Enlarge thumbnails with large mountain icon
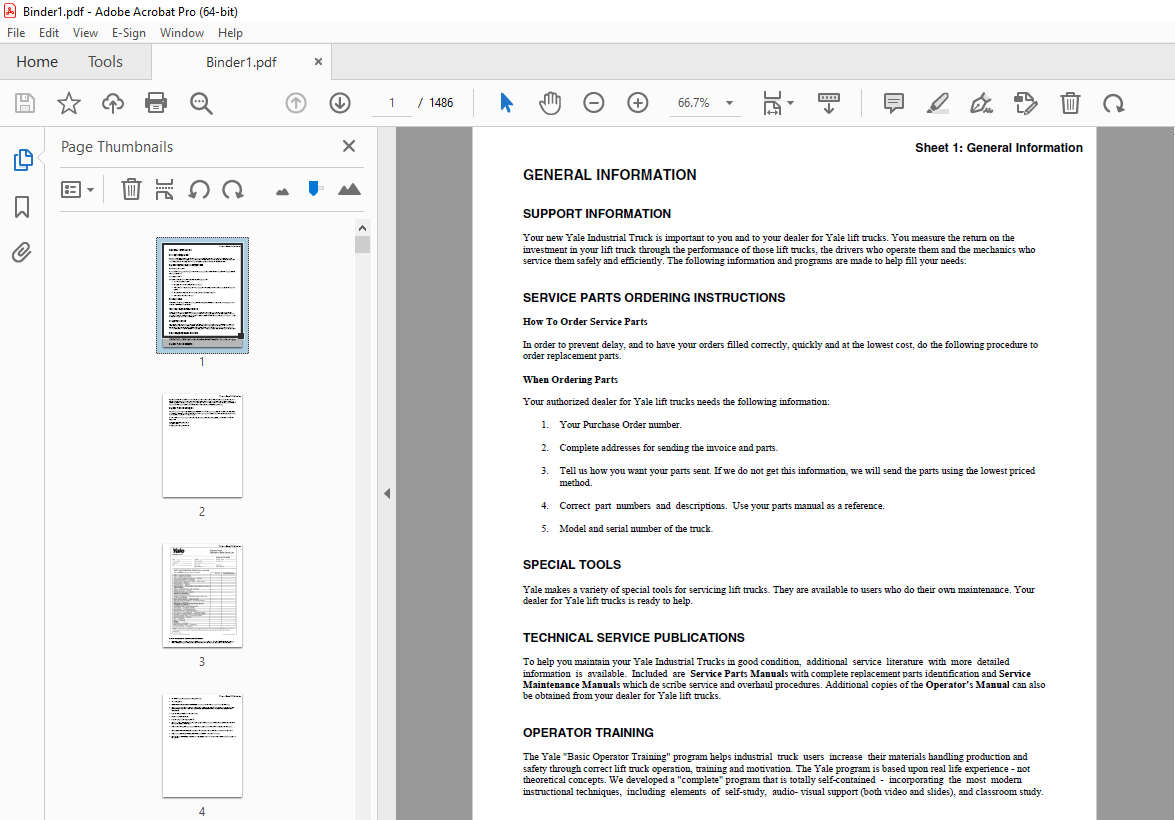The height and width of the screenshot is (820, 1175). pyautogui.click(x=349, y=190)
